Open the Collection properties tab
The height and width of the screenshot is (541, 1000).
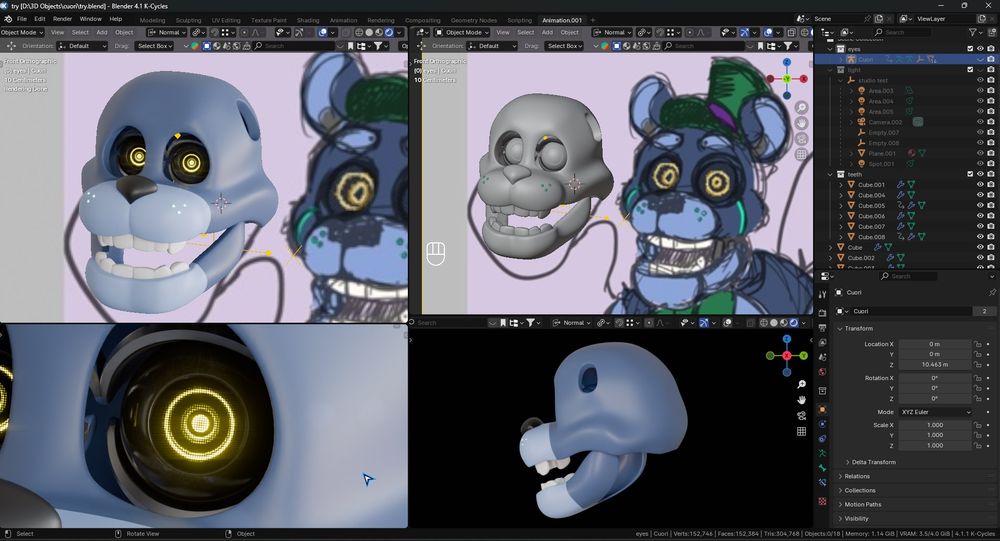click(823, 390)
